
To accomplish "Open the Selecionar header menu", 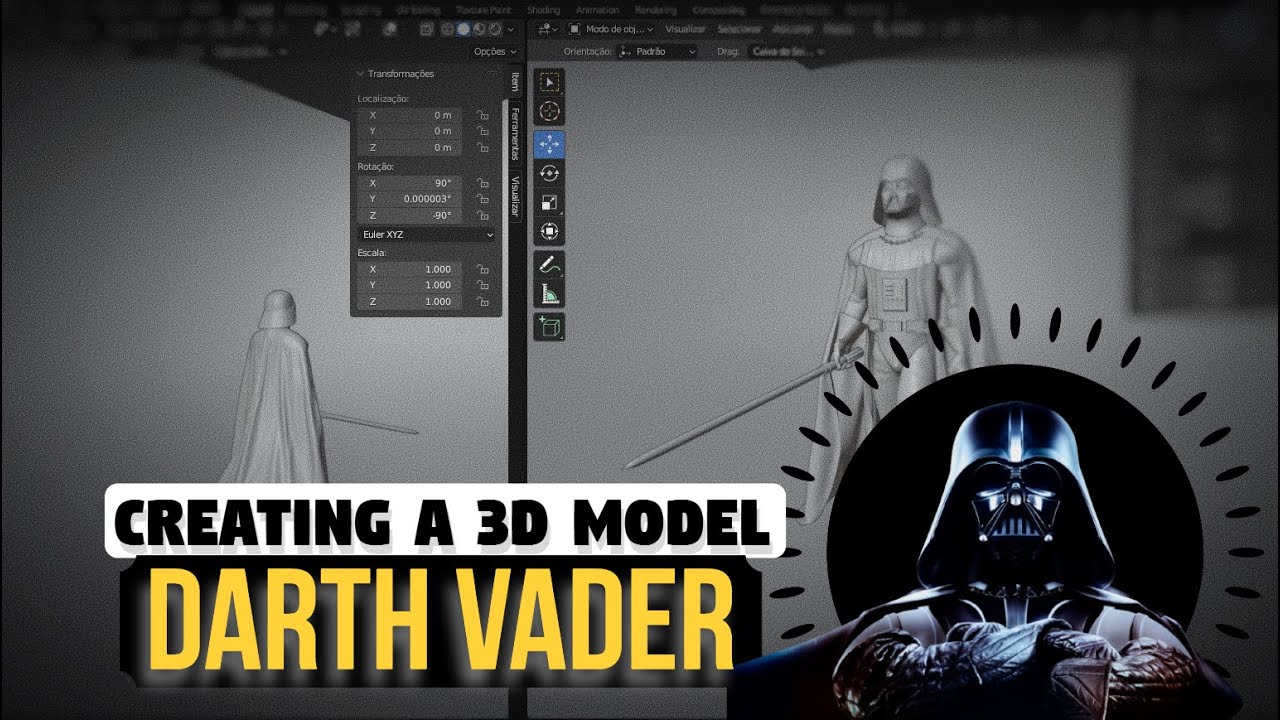I will click(x=739, y=29).
